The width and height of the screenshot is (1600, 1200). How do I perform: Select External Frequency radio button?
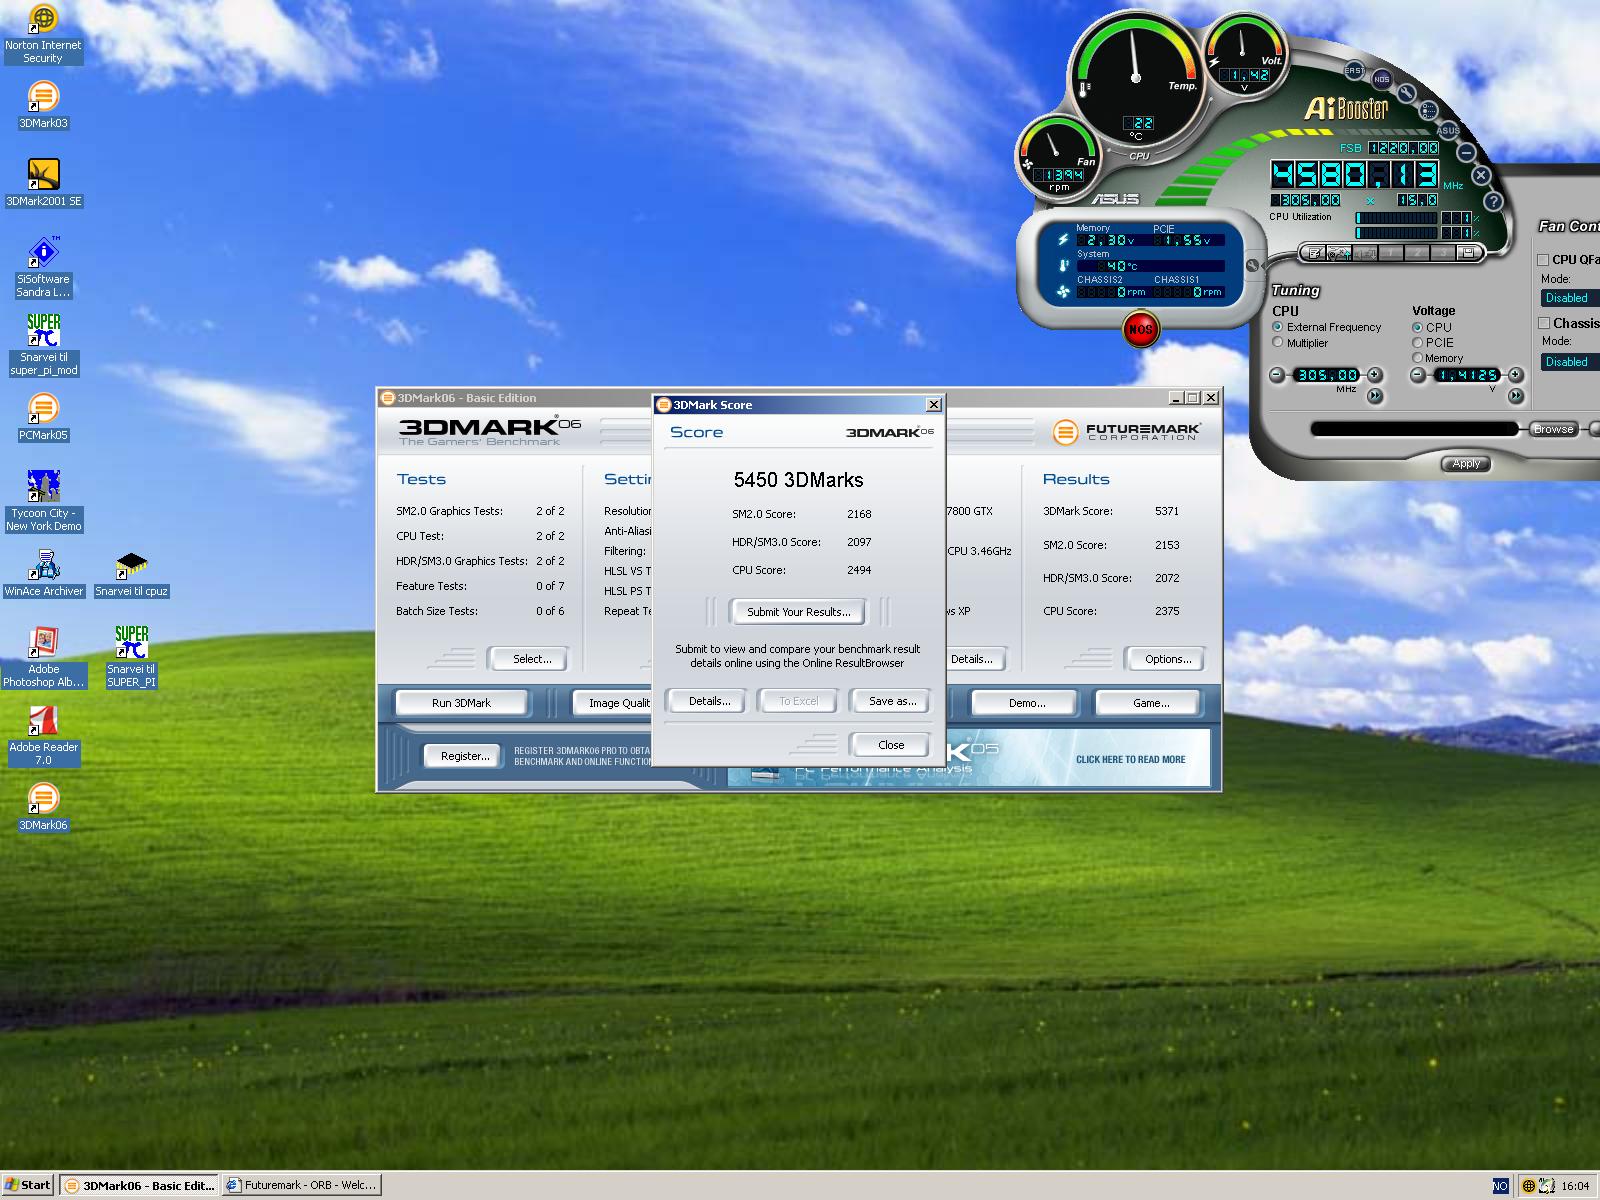click(x=1278, y=327)
